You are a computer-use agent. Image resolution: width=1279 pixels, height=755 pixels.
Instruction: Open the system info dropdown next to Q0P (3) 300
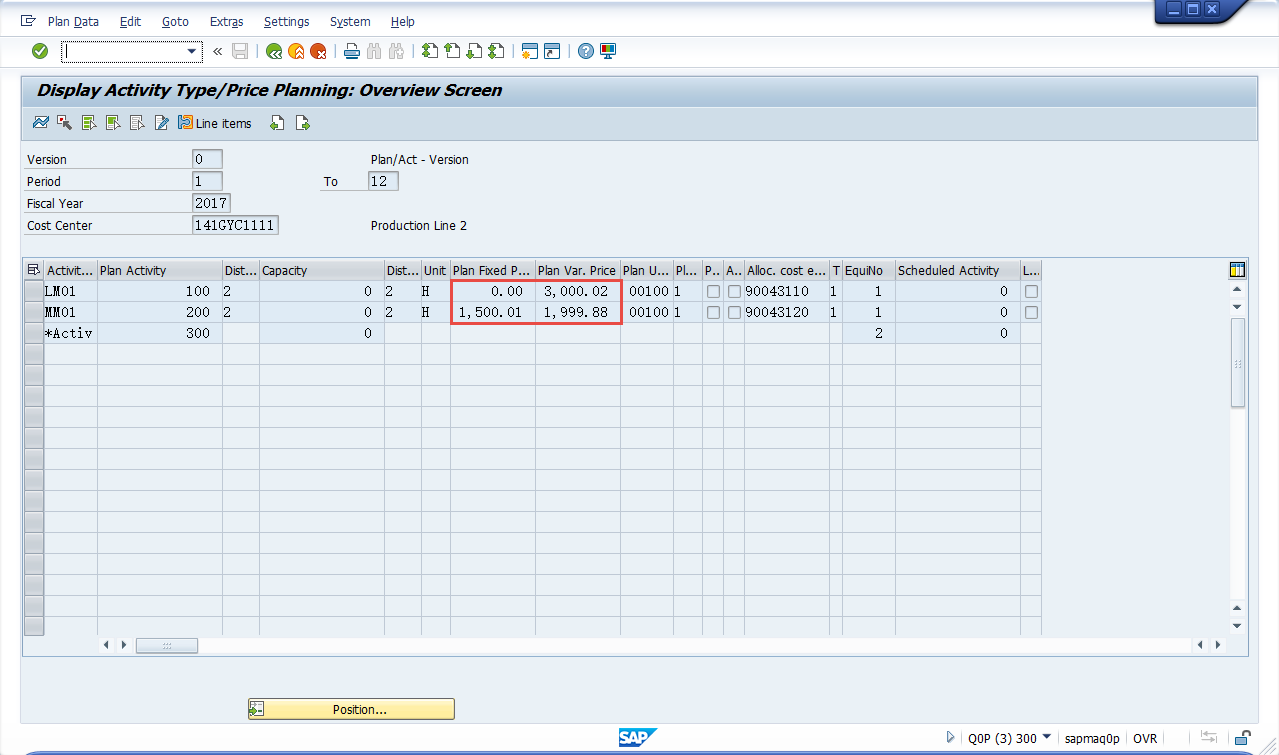pos(1047,737)
